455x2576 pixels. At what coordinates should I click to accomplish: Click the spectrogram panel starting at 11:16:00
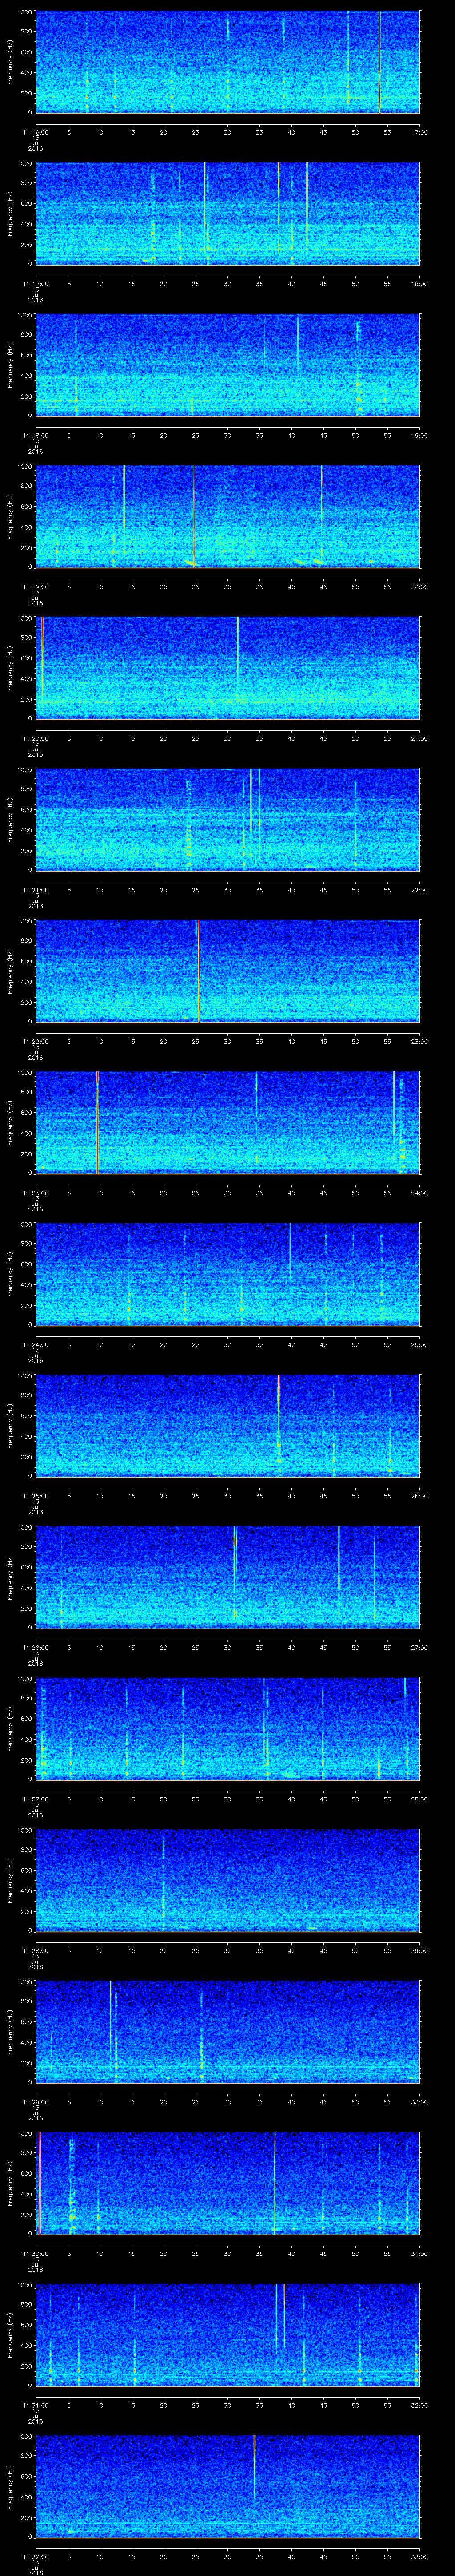pyautogui.click(x=228, y=62)
